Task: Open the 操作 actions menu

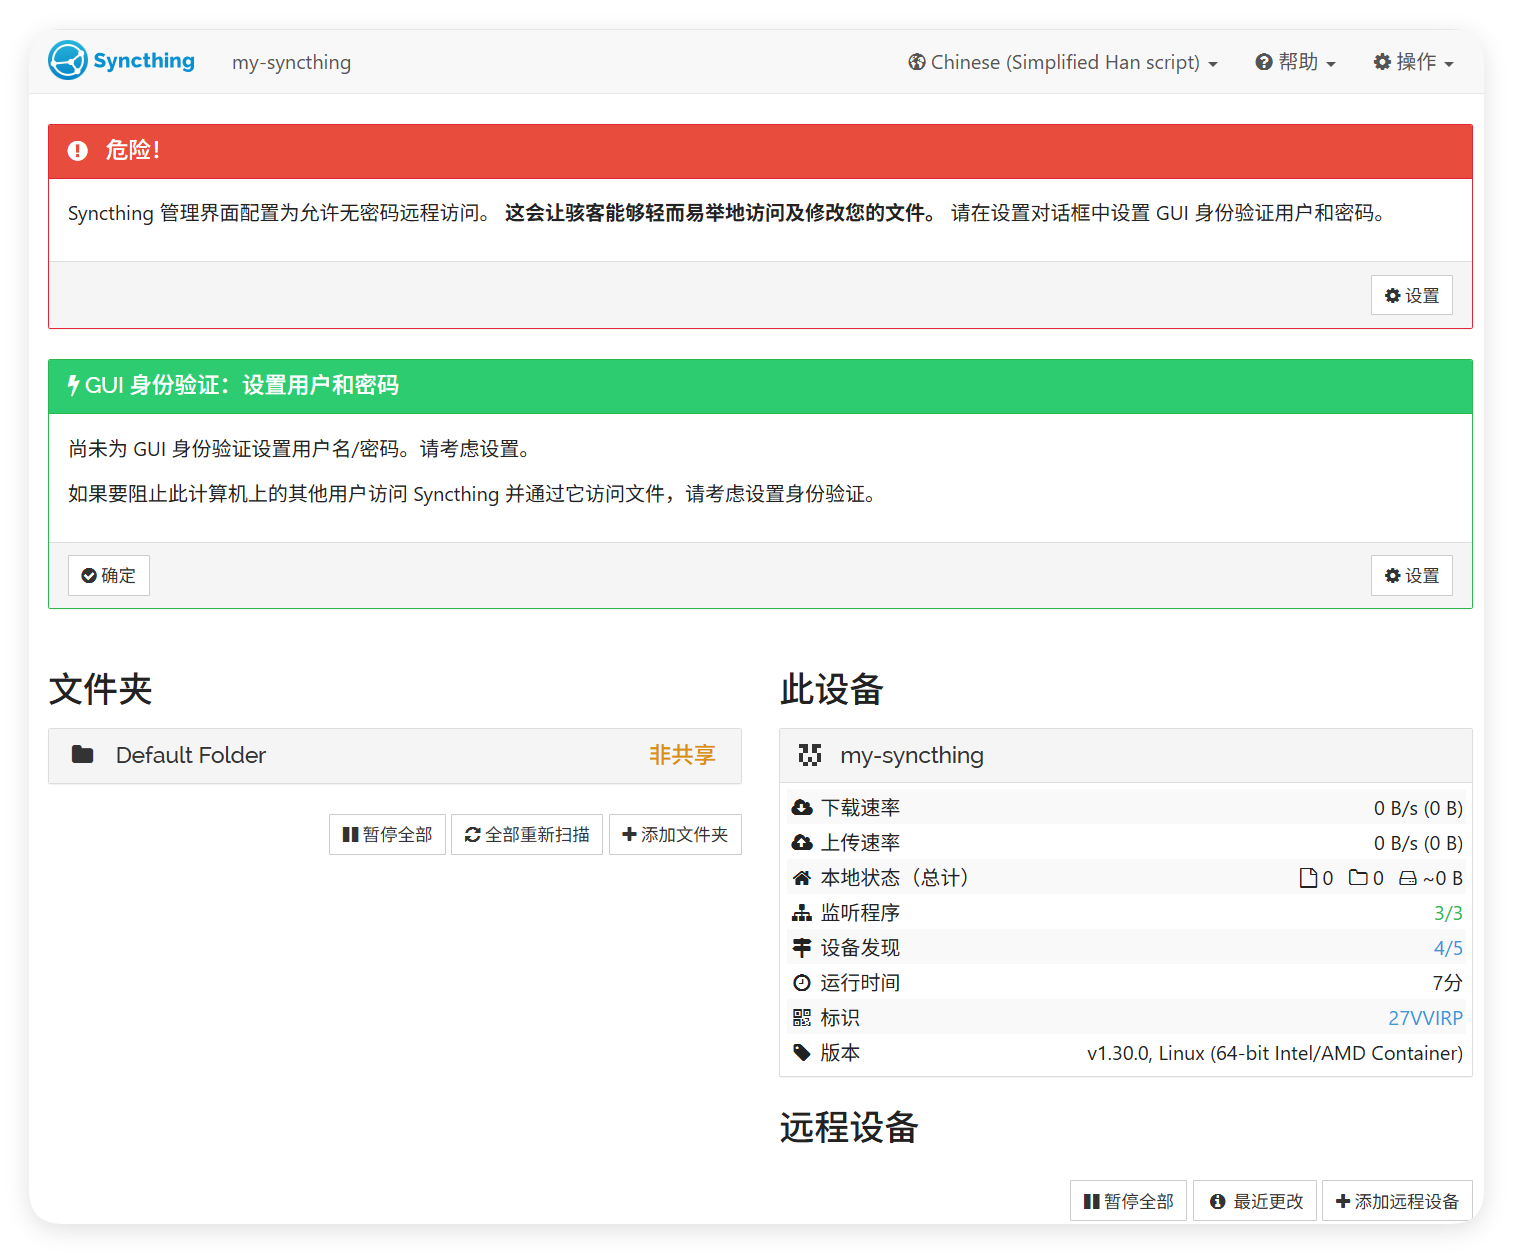Action: tap(1413, 62)
